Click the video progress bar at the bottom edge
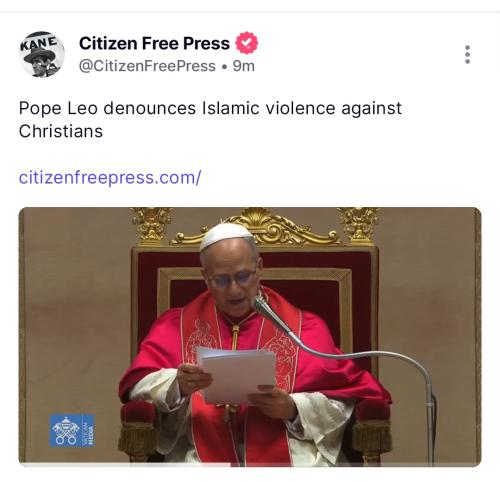This screenshot has width=500, height=482. click(x=250, y=465)
